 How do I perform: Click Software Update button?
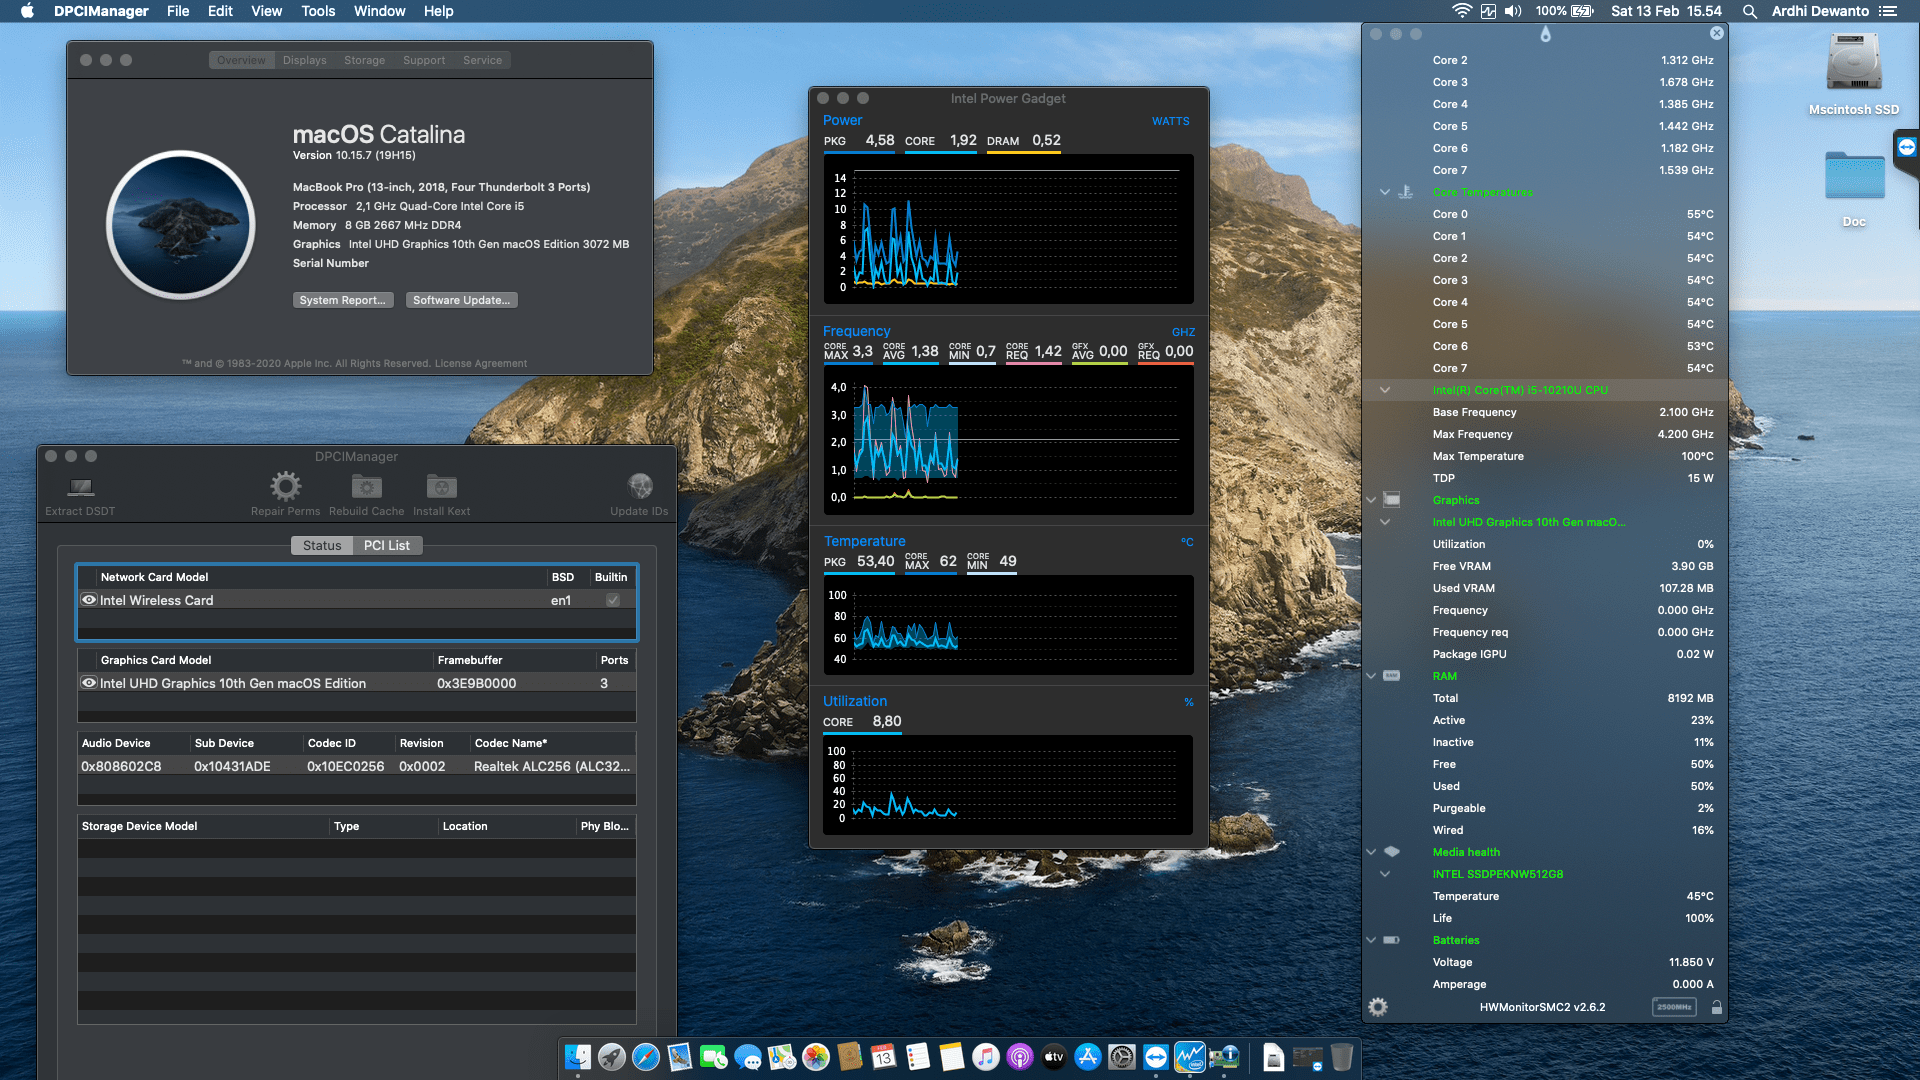tap(461, 300)
